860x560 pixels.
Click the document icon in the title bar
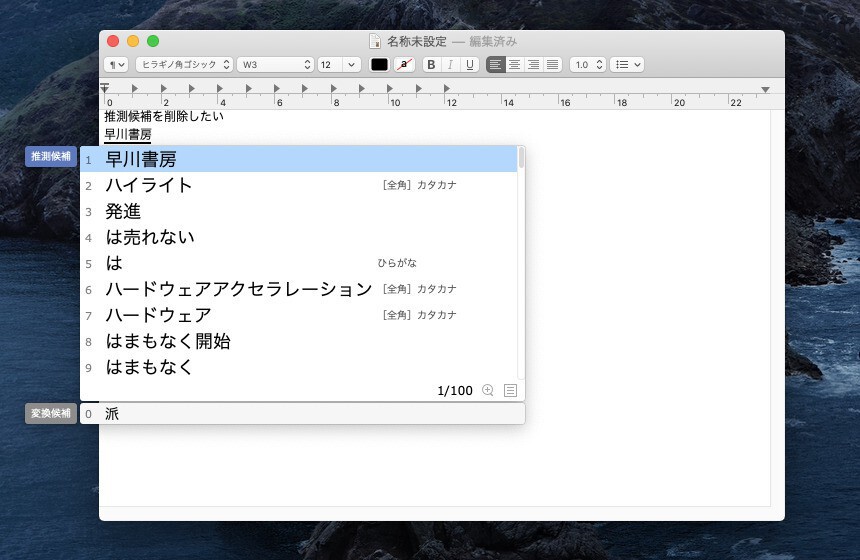(x=375, y=41)
